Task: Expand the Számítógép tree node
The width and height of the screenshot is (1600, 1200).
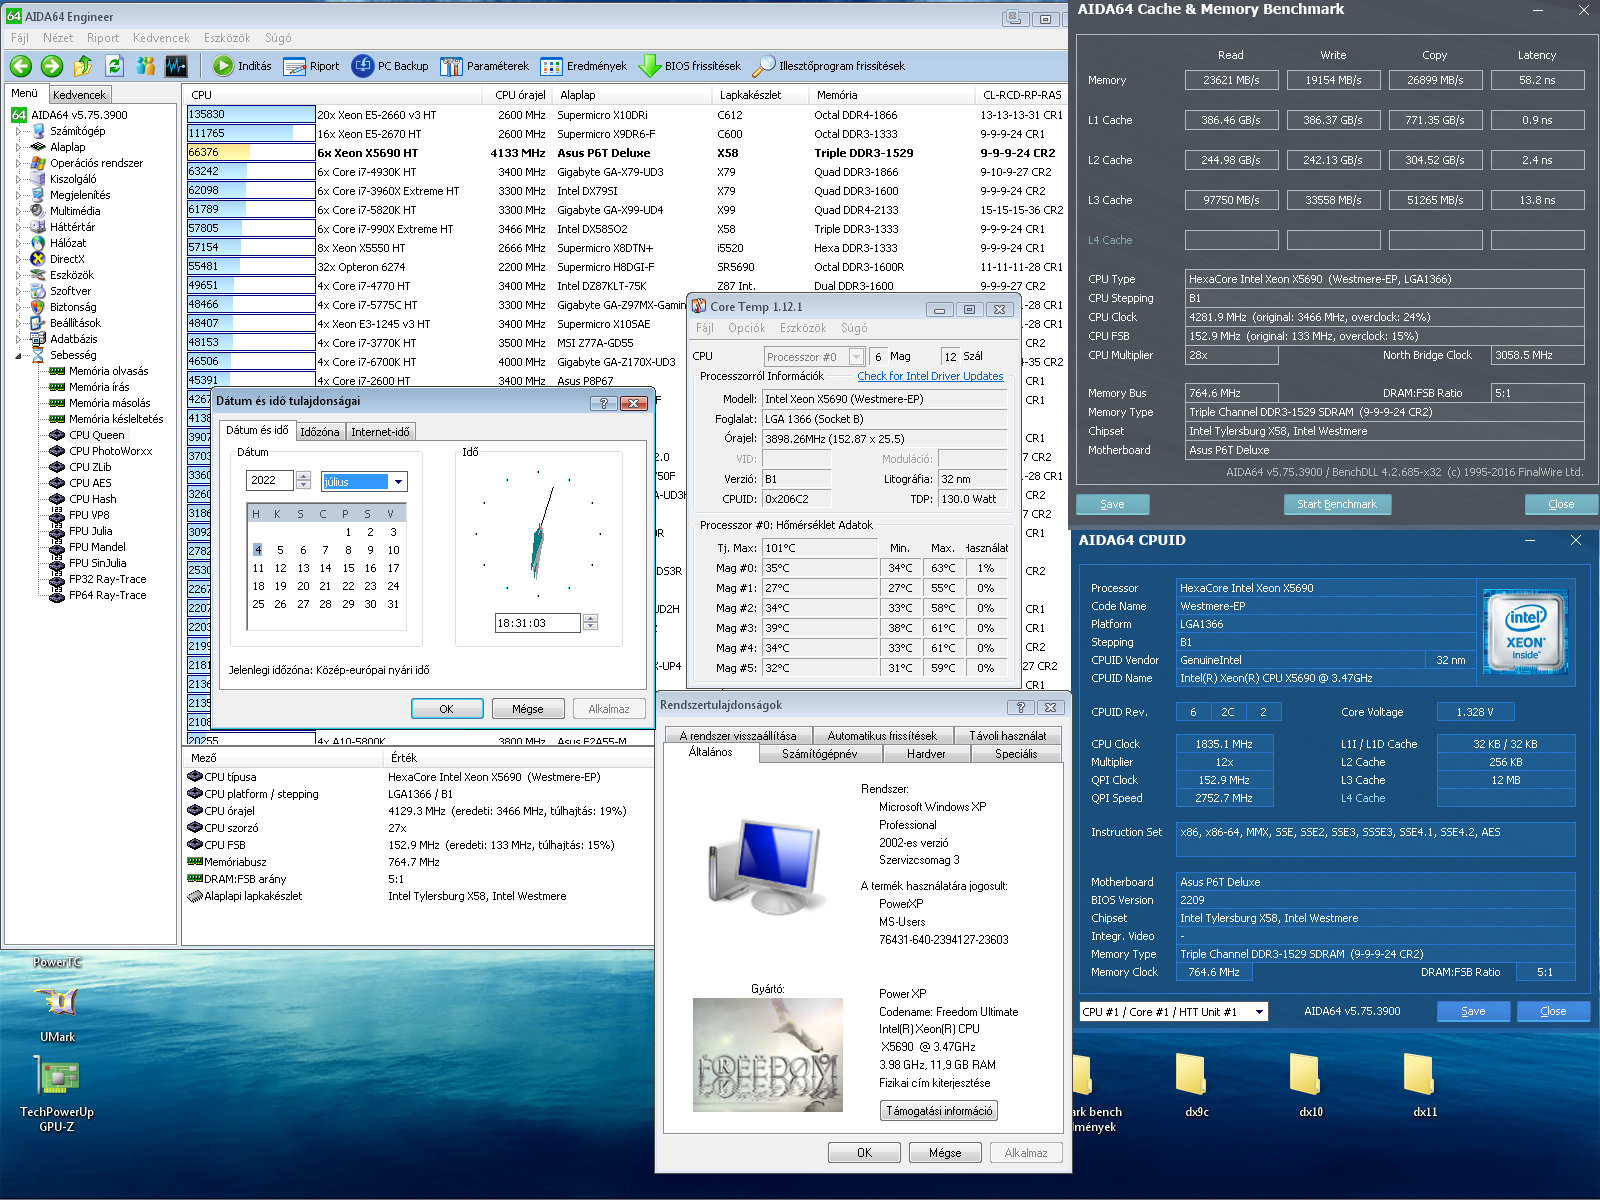Action: [x=19, y=131]
